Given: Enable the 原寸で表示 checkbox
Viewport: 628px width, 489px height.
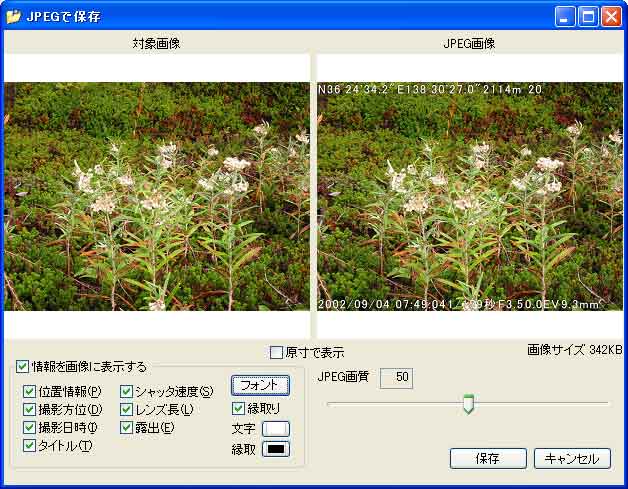Looking at the screenshot, I should tap(277, 352).
